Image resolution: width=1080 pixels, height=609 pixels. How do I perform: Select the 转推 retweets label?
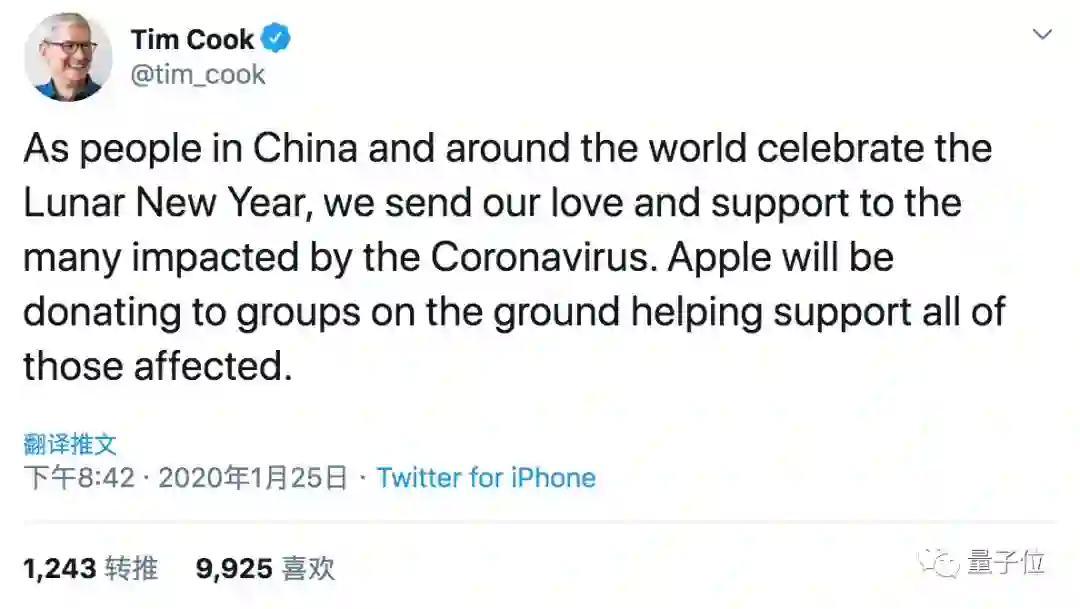tap(132, 569)
